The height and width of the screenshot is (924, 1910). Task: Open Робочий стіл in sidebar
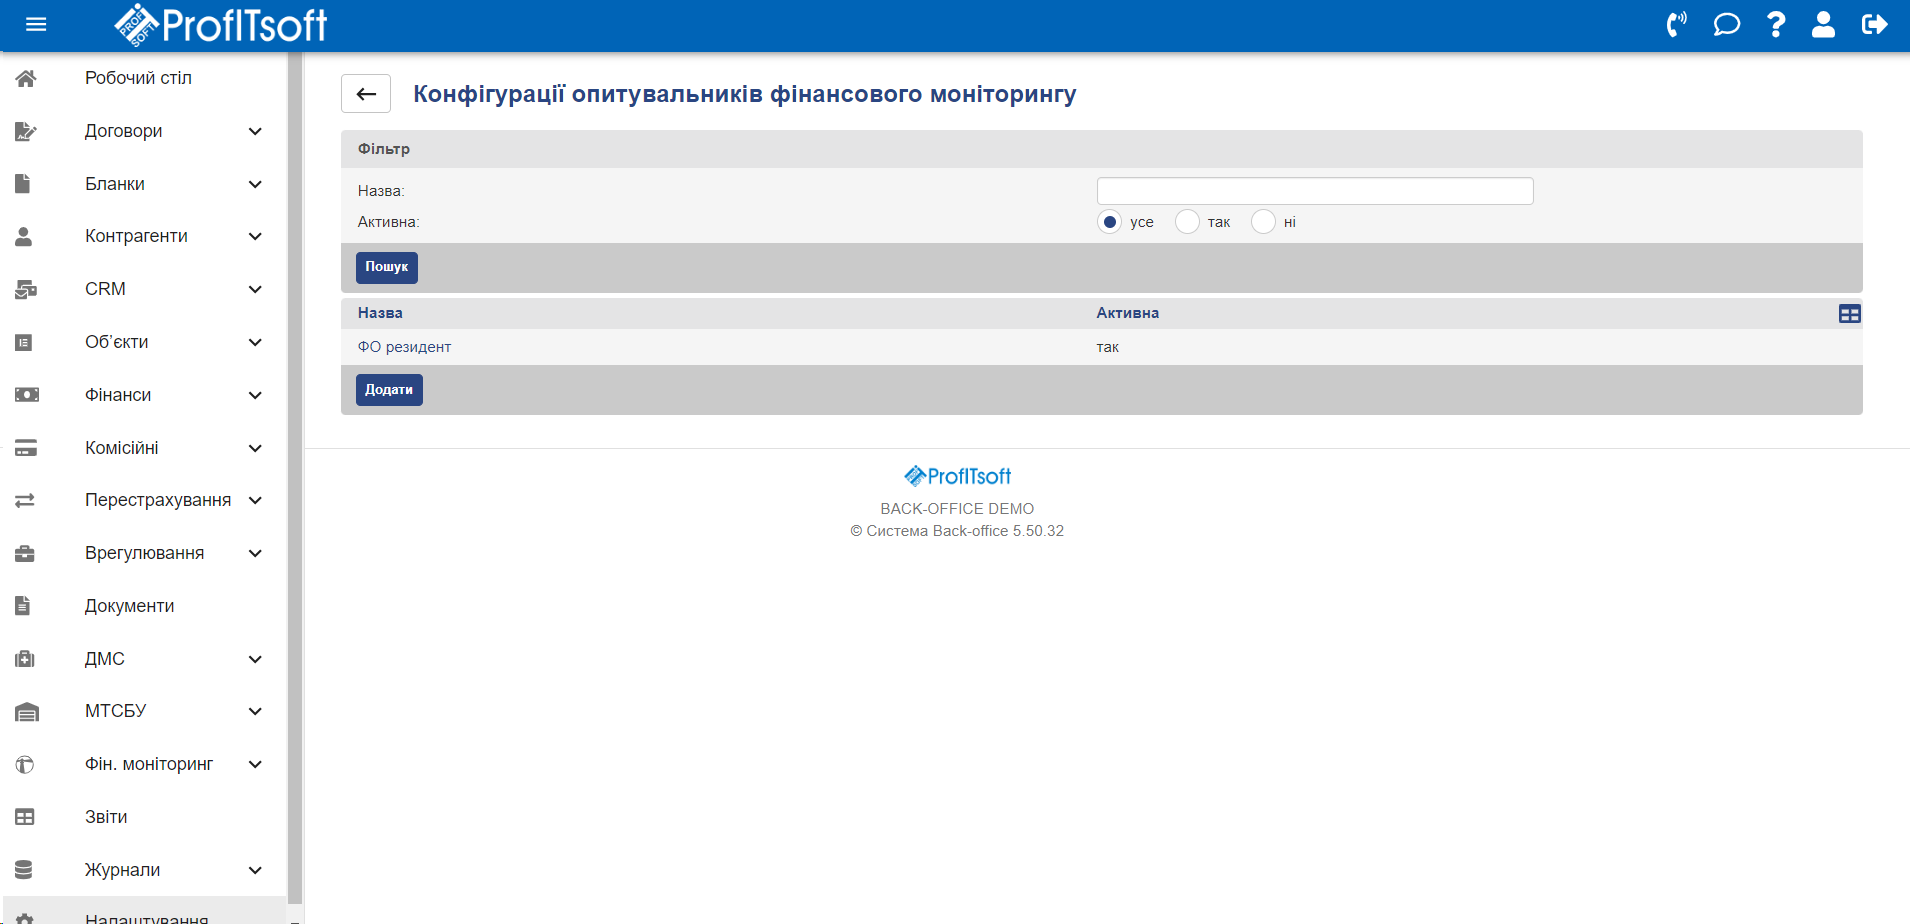click(x=138, y=78)
